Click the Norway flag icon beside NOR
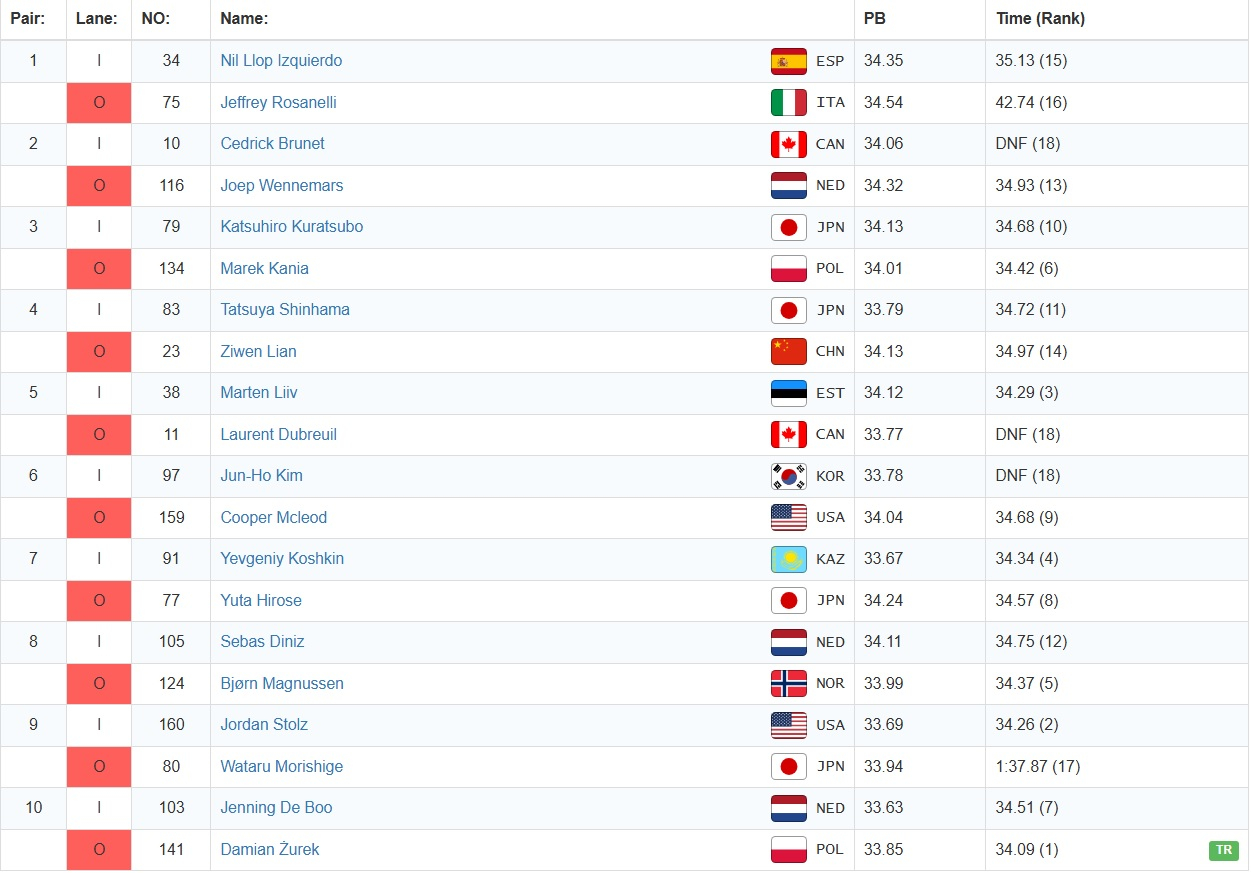Viewport: 1251px width, 873px height. click(x=788, y=683)
